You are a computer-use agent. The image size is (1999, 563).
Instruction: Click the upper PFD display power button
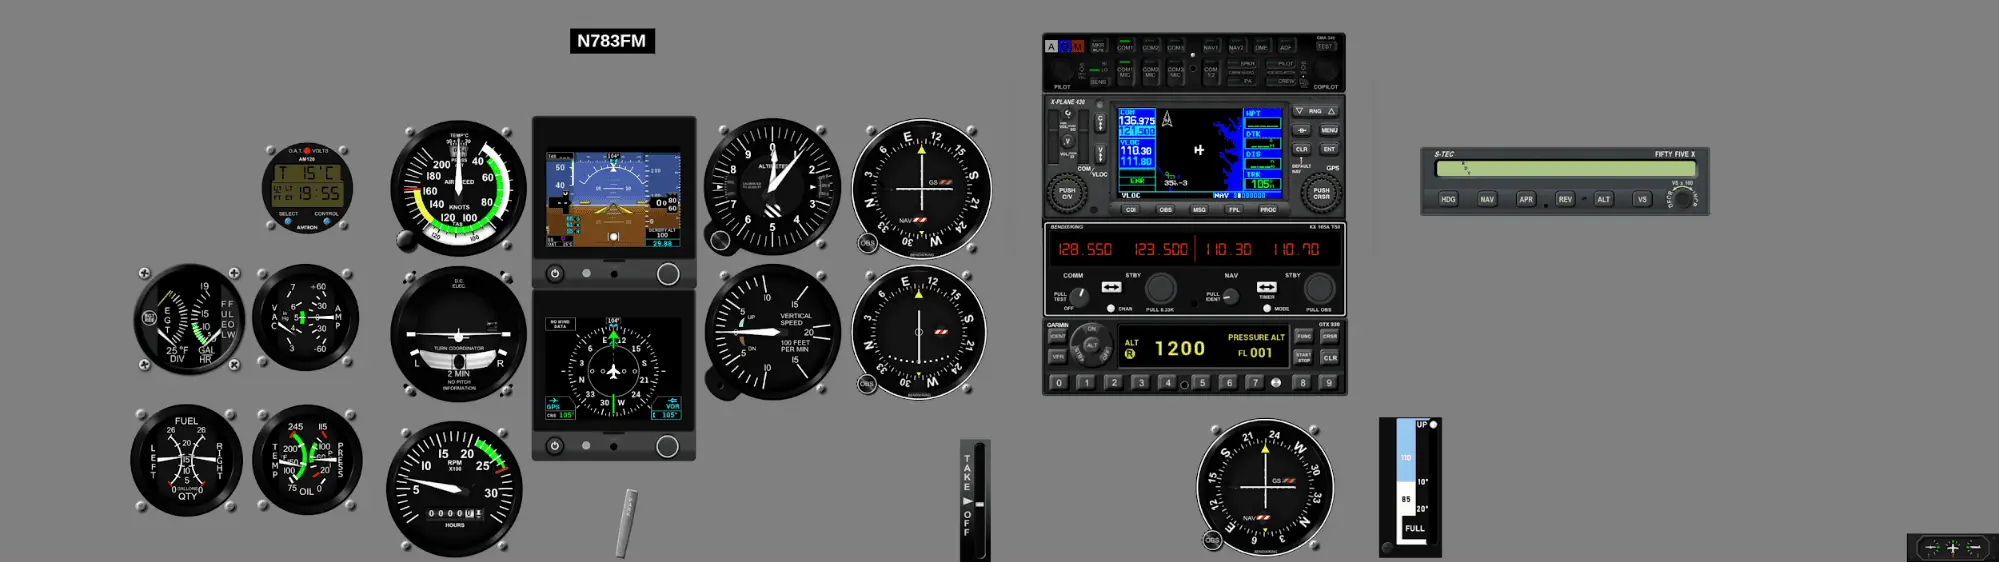point(555,274)
